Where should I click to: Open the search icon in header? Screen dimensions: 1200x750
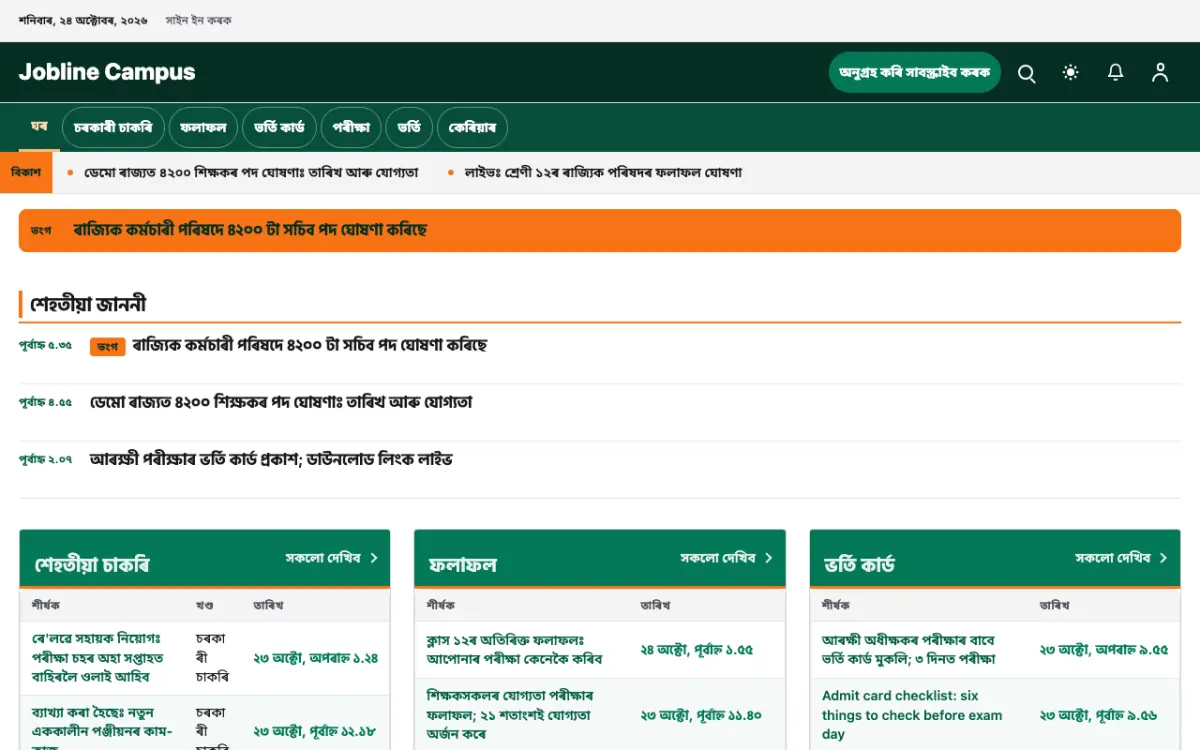click(x=1026, y=73)
